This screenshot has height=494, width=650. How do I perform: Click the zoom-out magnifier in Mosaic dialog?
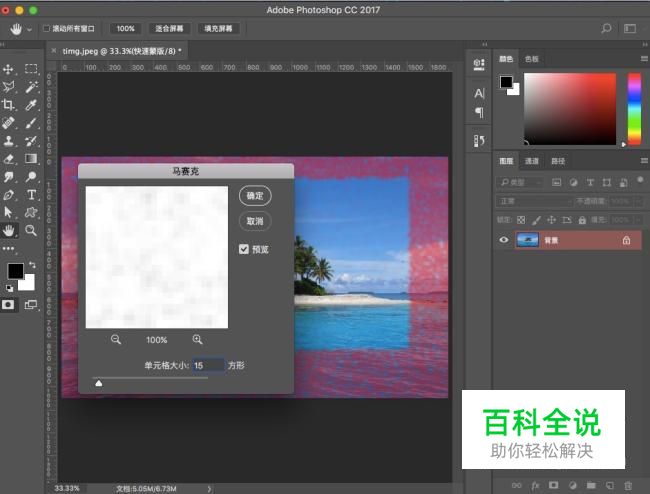pos(116,340)
